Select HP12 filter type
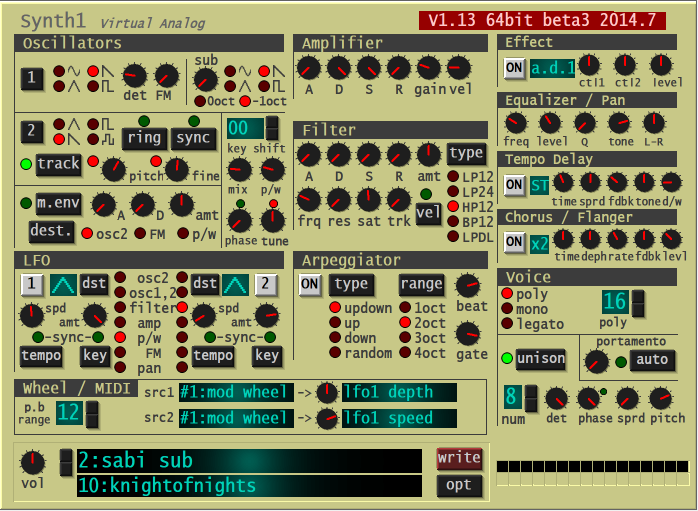Image resolution: width=698 pixels, height=511 pixels. [x=453, y=207]
